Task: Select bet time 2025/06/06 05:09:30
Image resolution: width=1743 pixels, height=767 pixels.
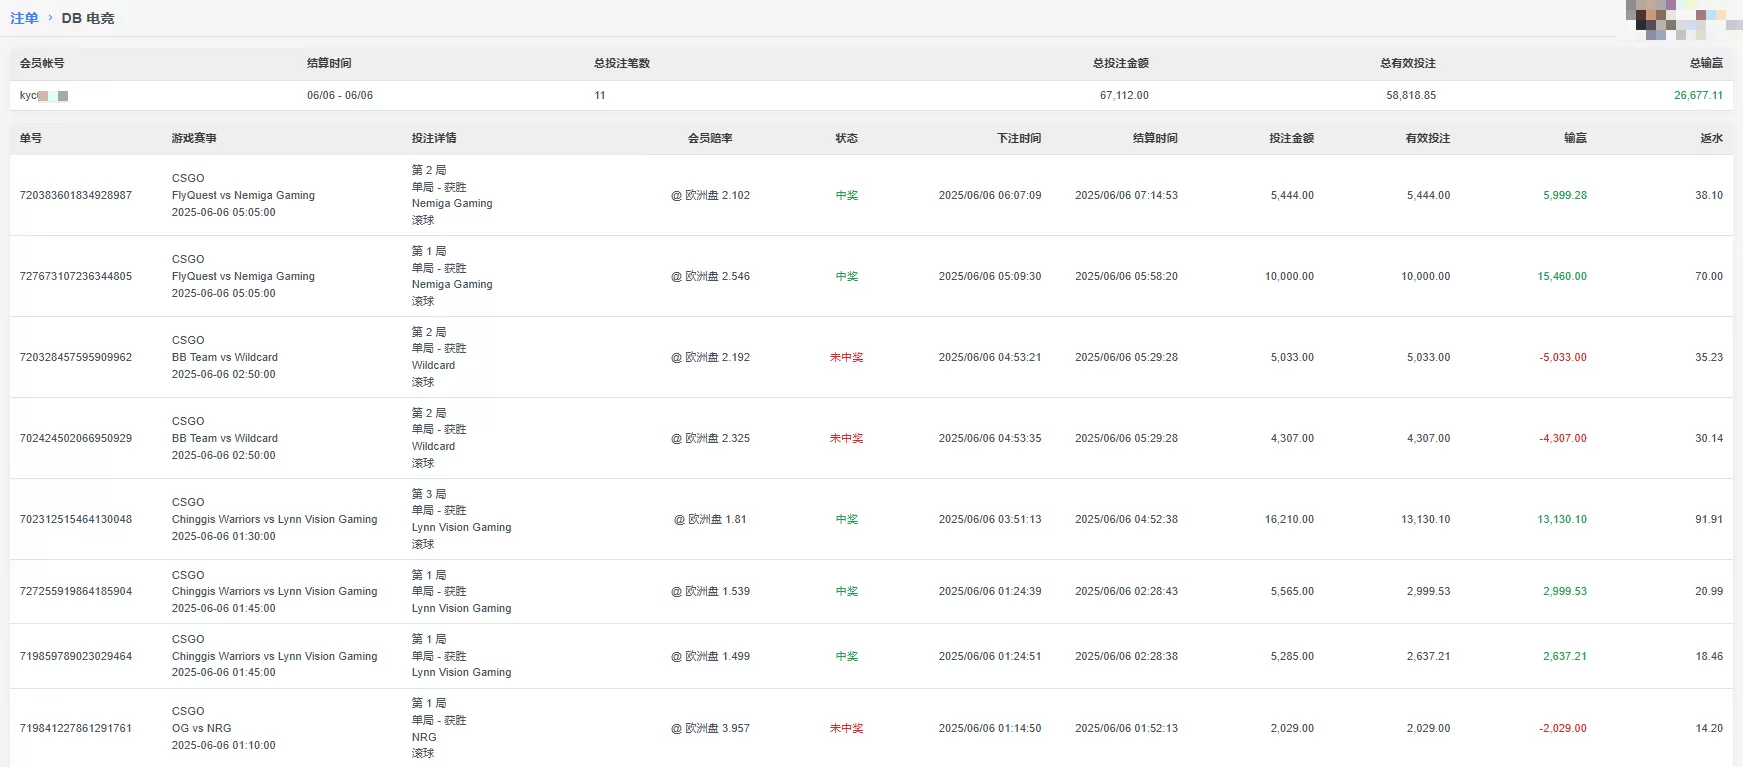Action: pos(990,277)
